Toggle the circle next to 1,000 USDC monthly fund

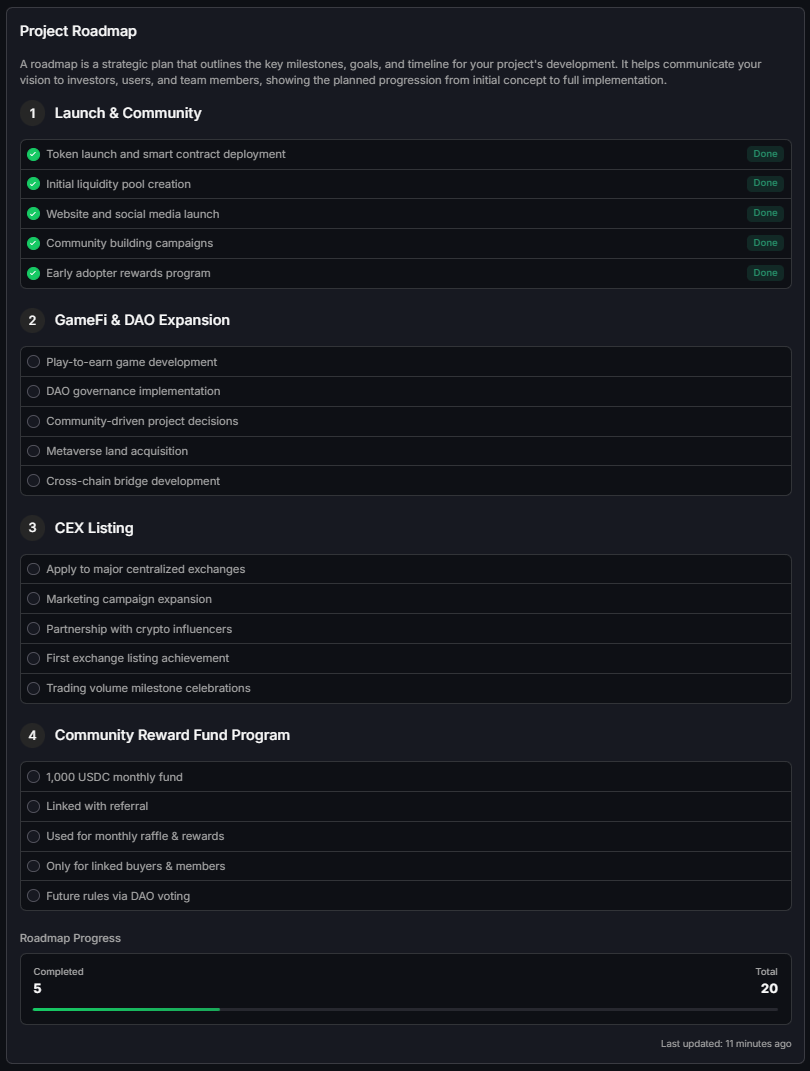(33, 777)
